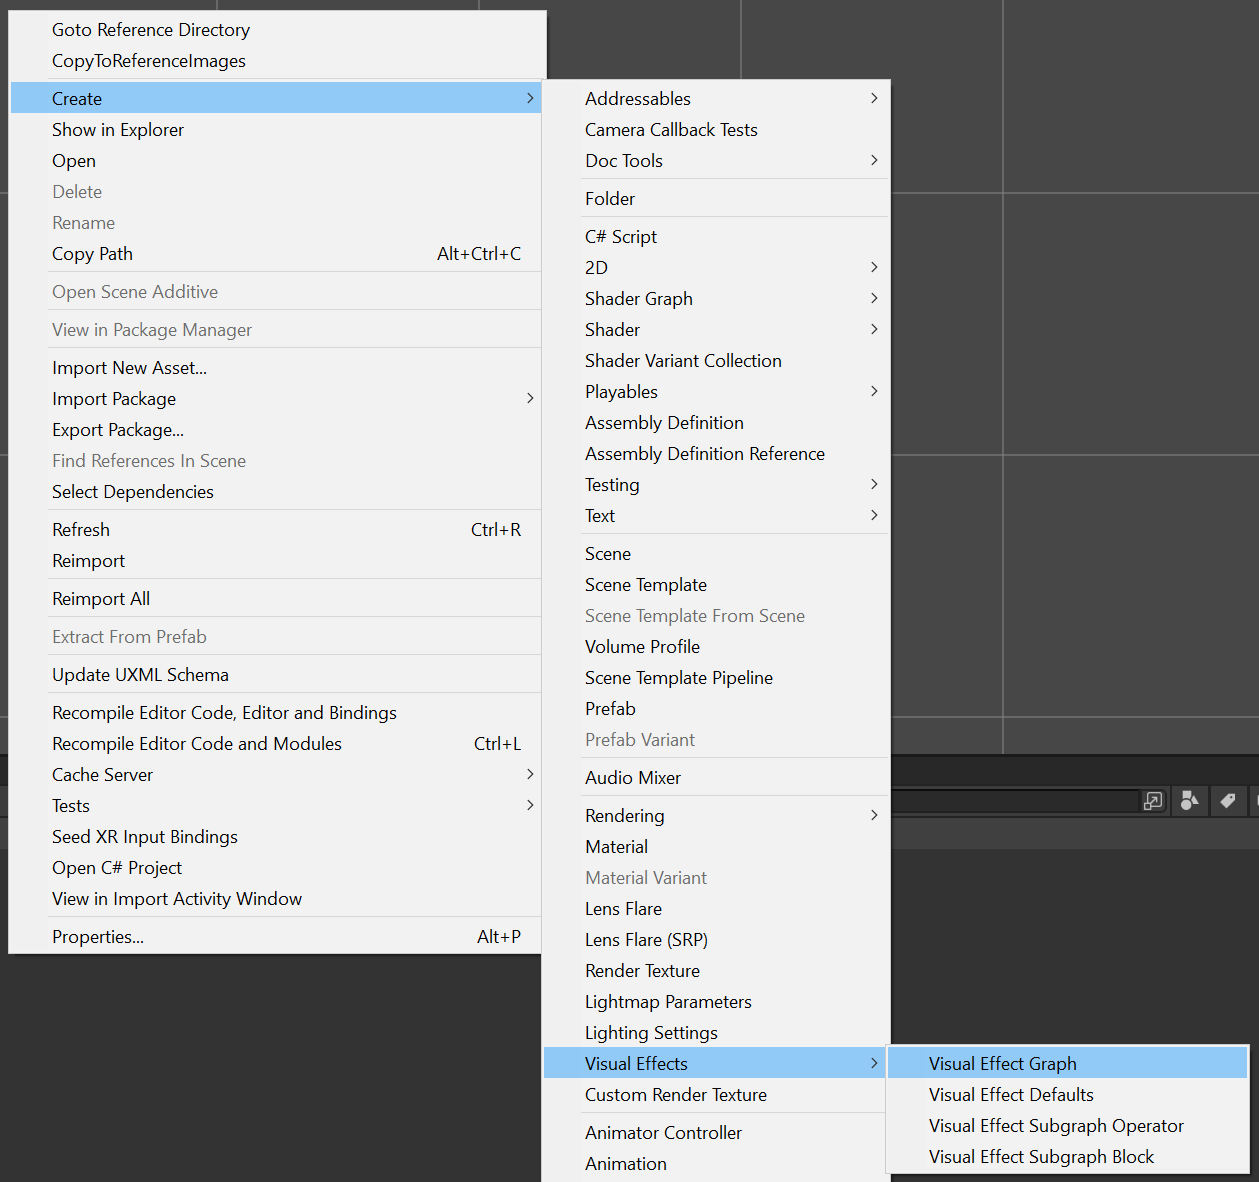
Task: Click the Search by Type shapes icon
Action: 1189,800
